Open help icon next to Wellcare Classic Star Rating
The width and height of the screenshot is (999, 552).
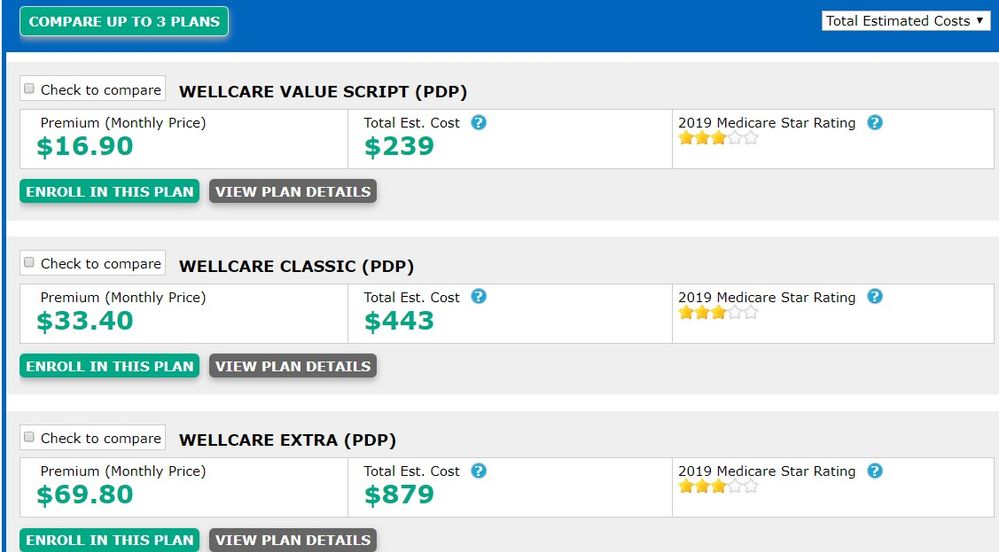(875, 297)
